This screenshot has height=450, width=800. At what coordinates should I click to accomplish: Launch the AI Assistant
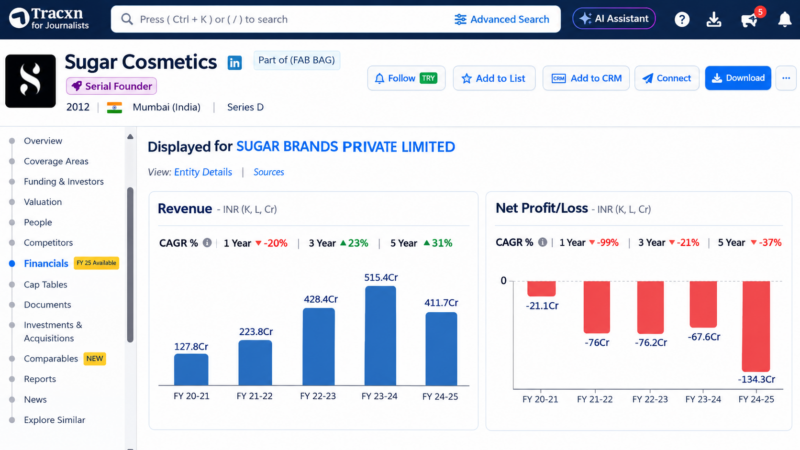(614, 19)
